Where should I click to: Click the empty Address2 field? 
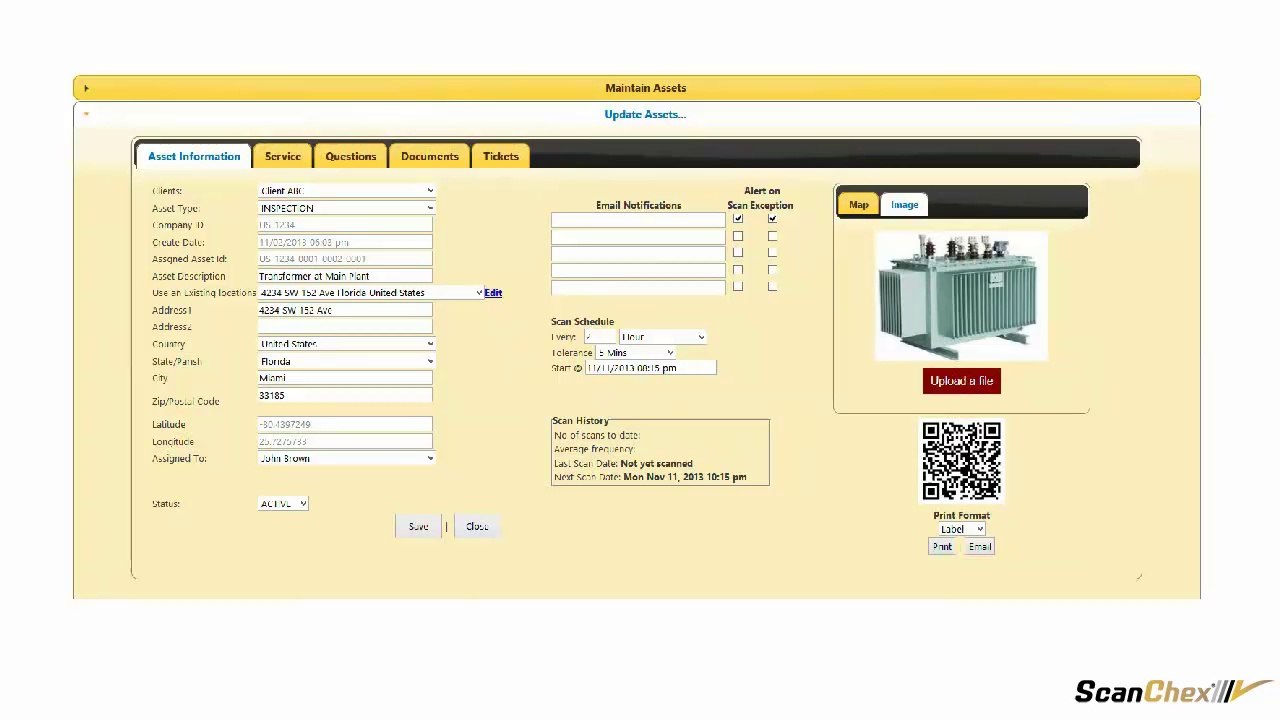click(345, 327)
